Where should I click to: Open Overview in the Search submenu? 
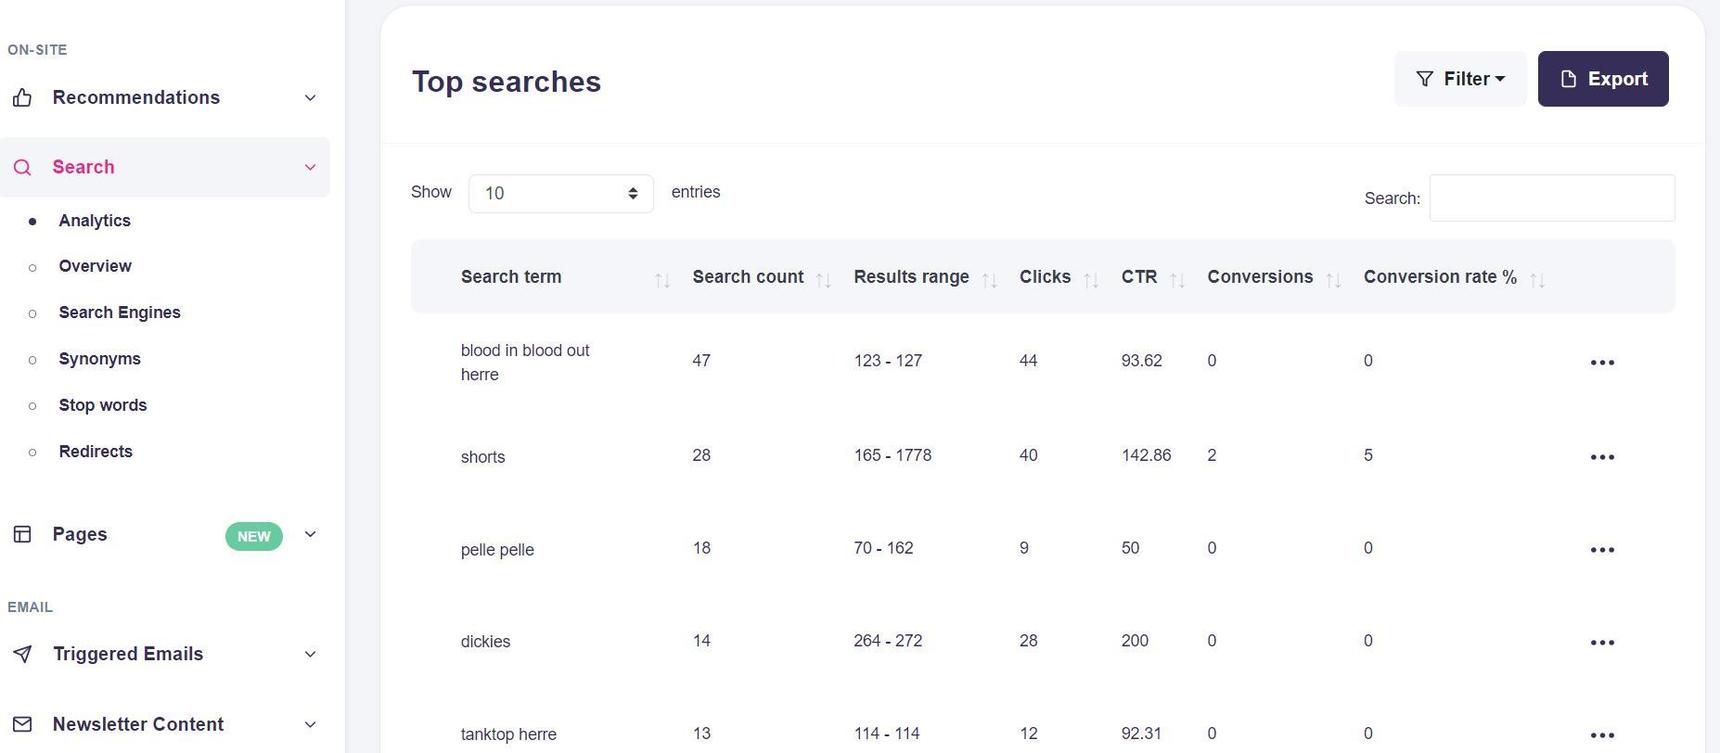pyautogui.click(x=95, y=266)
